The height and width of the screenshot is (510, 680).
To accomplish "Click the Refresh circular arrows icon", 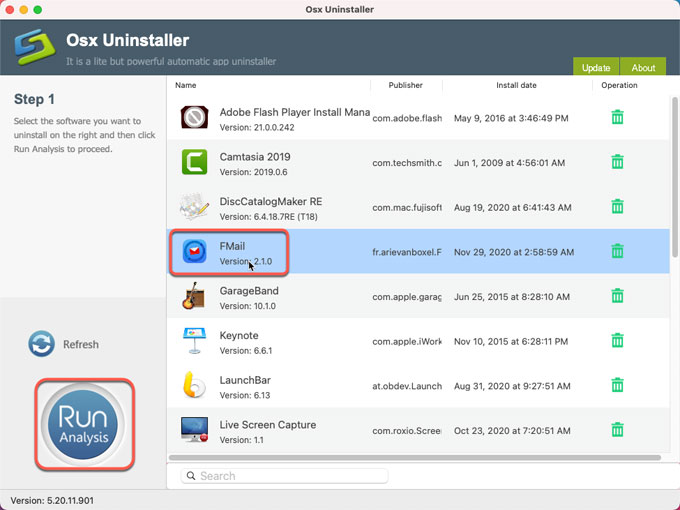I will pos(42,344).
